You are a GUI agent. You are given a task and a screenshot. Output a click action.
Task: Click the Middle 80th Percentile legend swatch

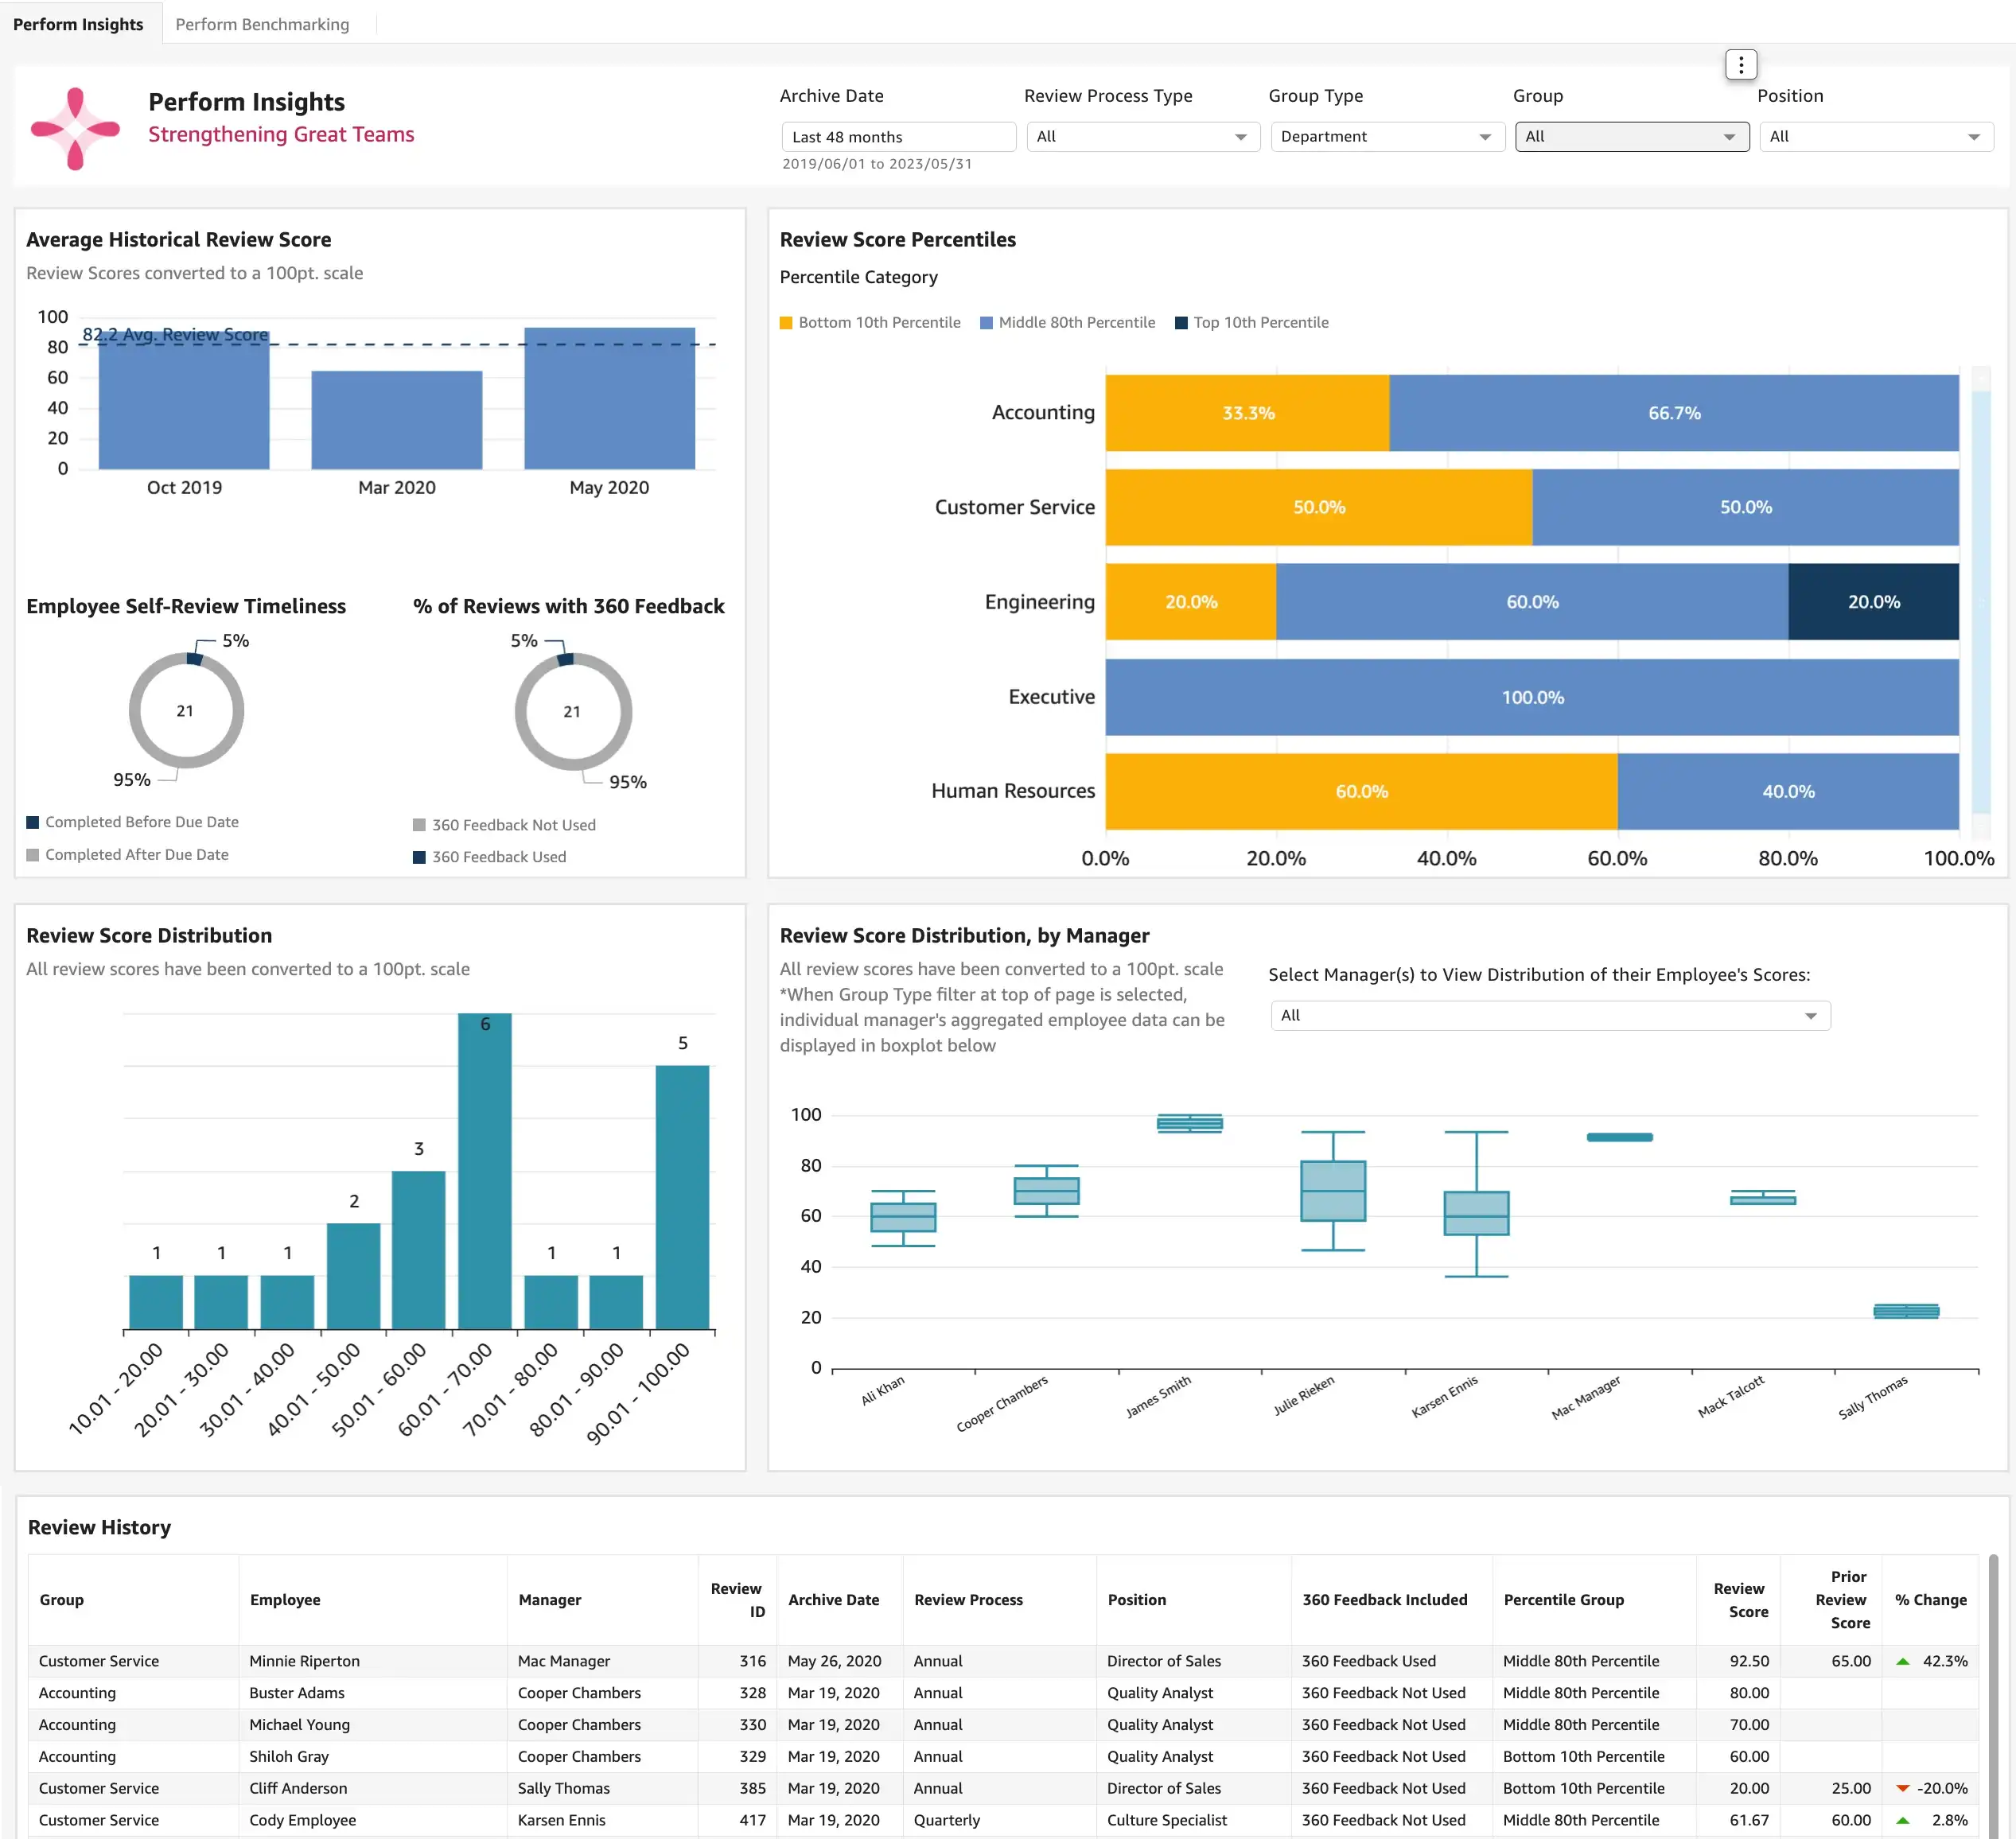(986, 322)
